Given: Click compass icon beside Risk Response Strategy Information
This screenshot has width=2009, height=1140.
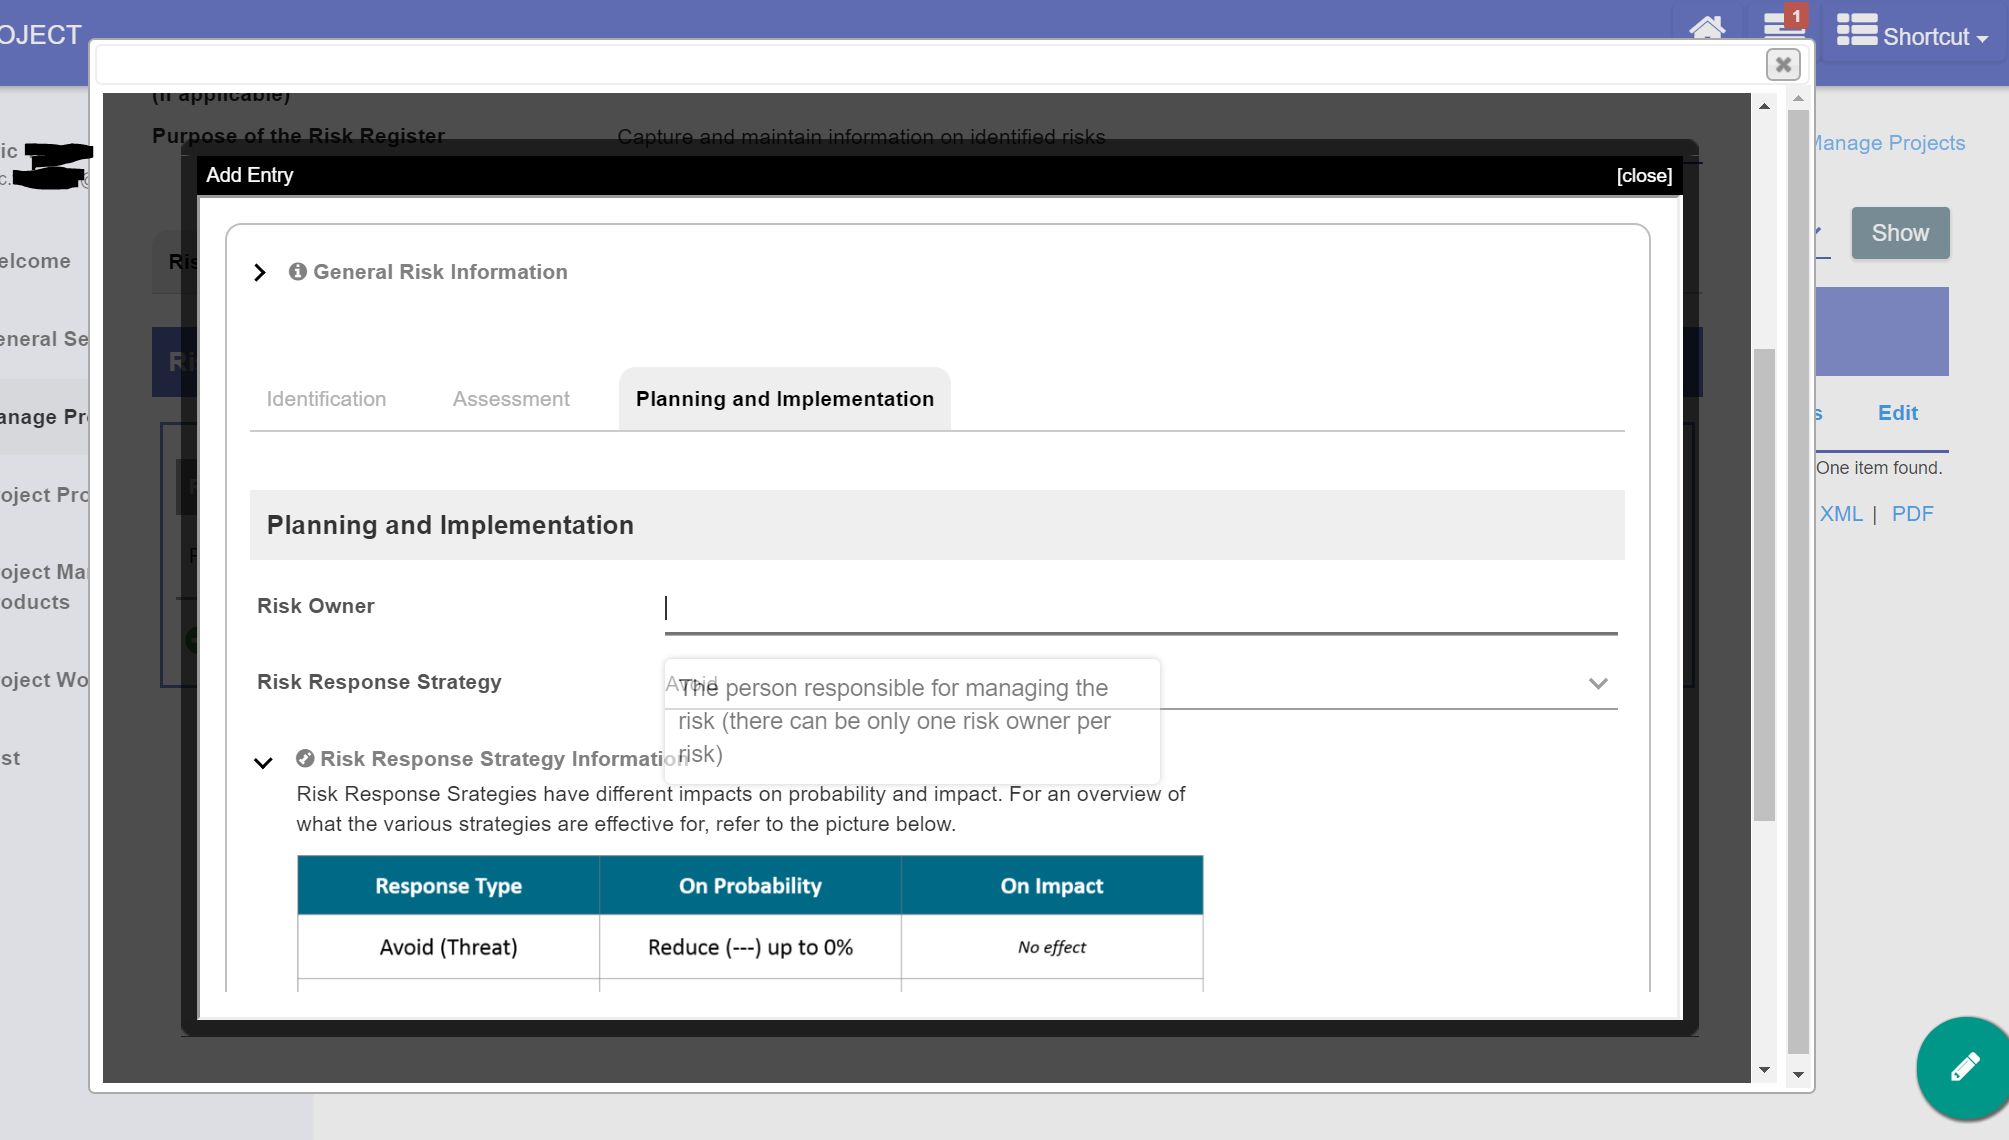Looking at the screenshot, I should pyautogui.click(x=305, y=759).
